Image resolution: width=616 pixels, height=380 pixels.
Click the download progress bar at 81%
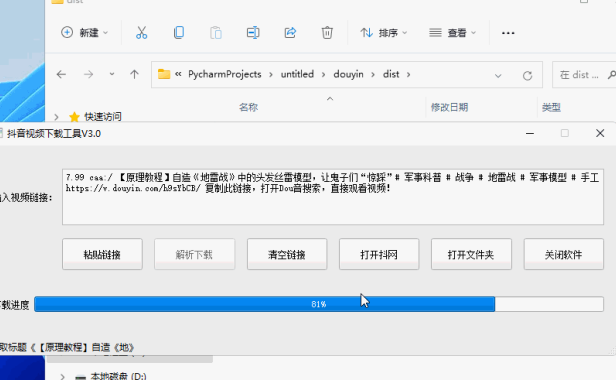tap(319, 304)
